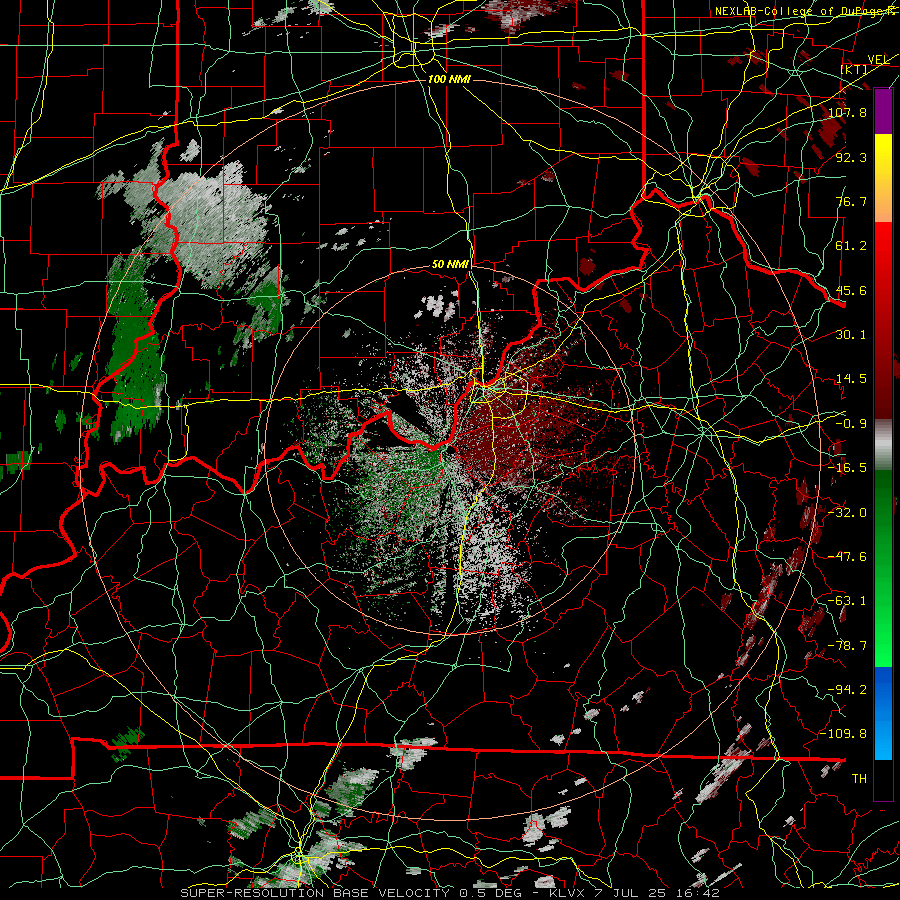Click the VEL legend title
The width and height of the screenshot is (900, 900).
click(878, 60)
